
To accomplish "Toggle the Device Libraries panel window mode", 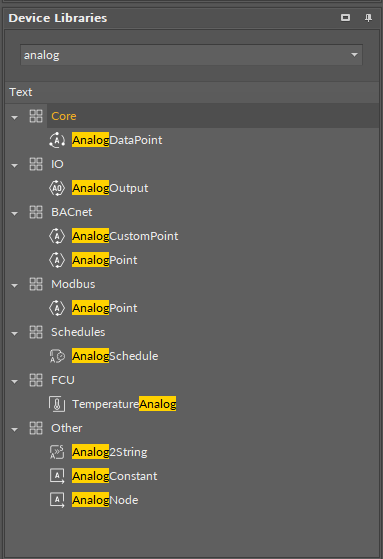I will tap(345, 17).
